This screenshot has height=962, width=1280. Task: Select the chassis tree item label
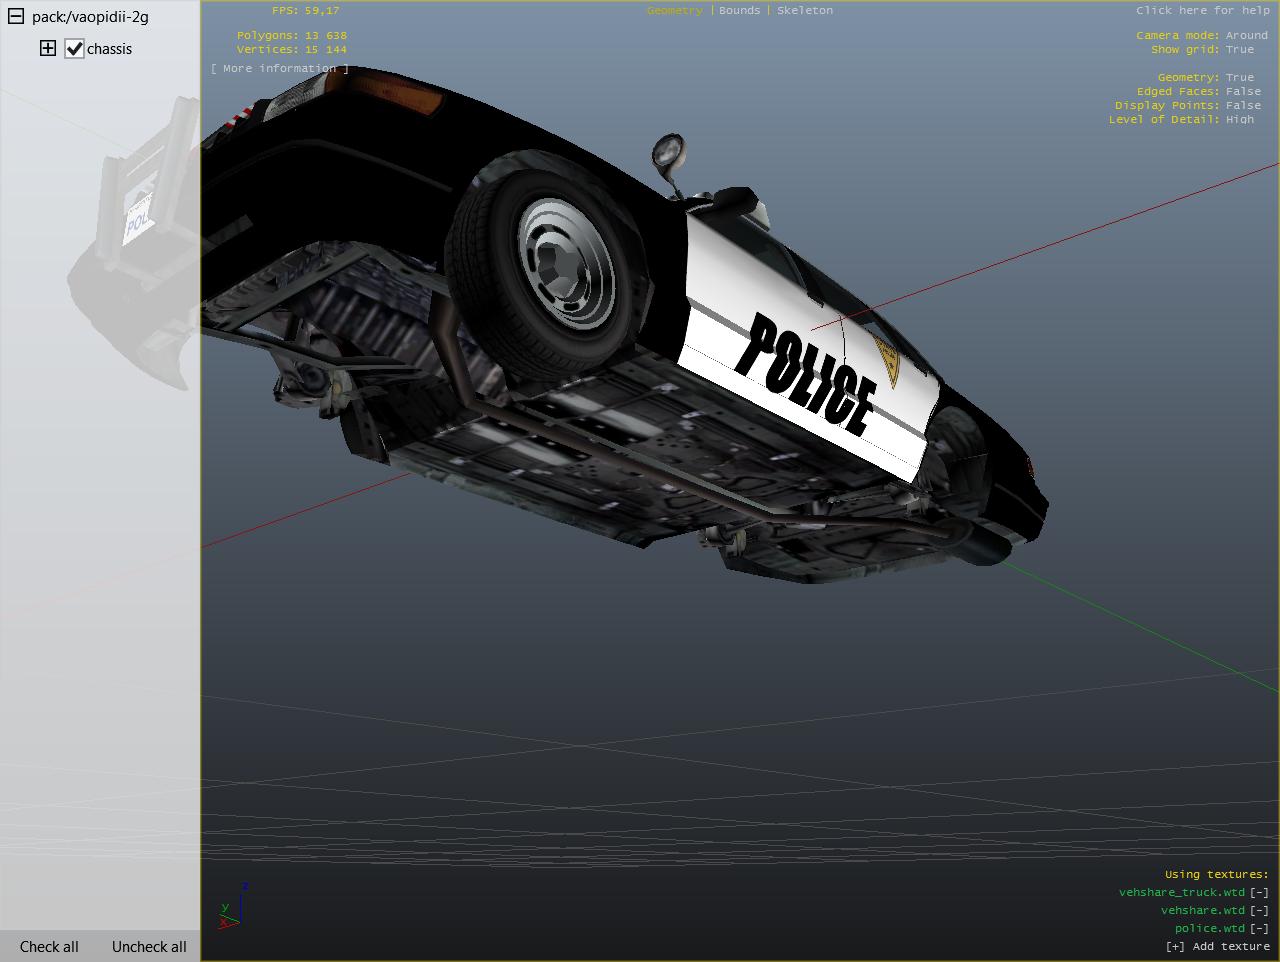(109, 49)
